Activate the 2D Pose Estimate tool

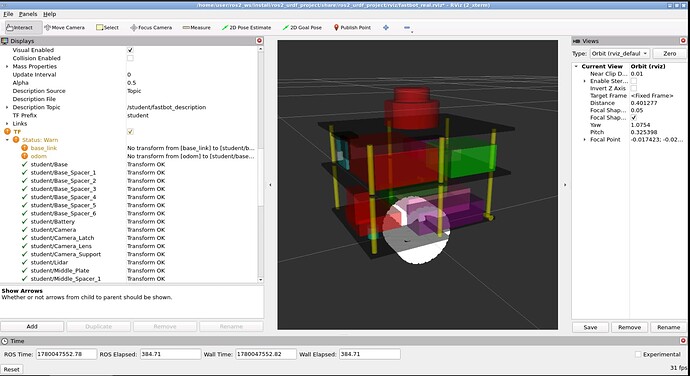tap(246, 27)
